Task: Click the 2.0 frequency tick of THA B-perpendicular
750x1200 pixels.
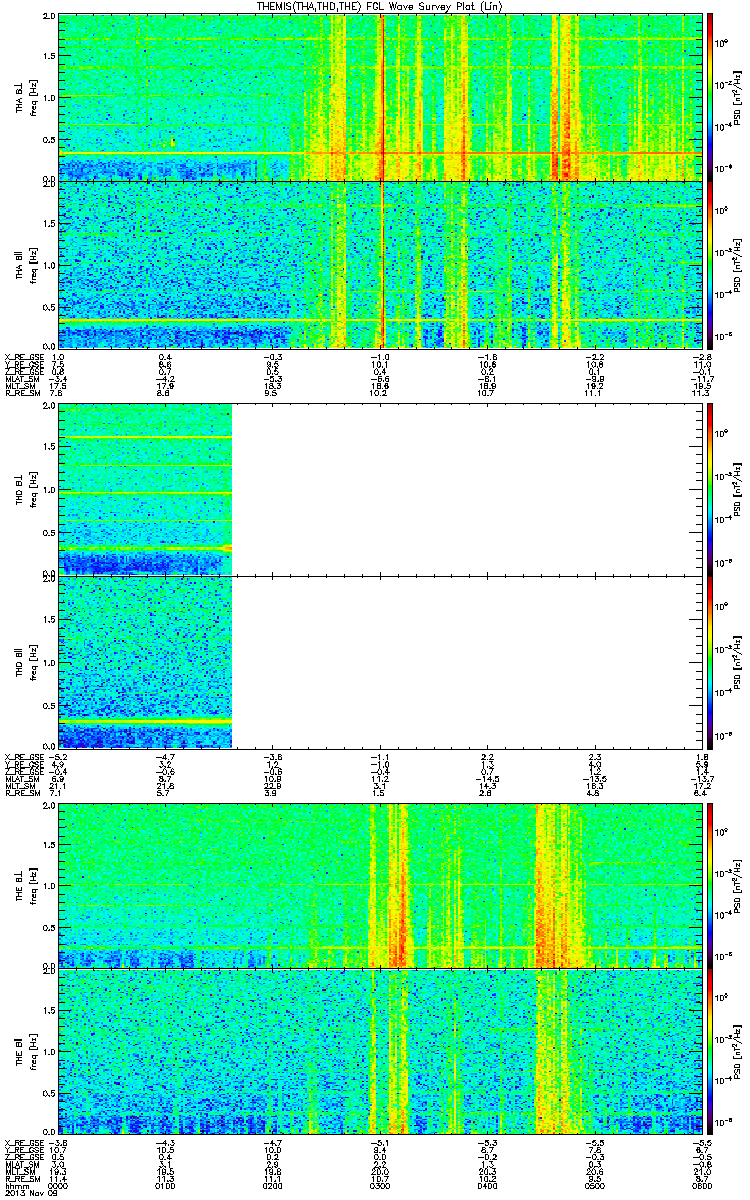Action: (x=50, y=18)
